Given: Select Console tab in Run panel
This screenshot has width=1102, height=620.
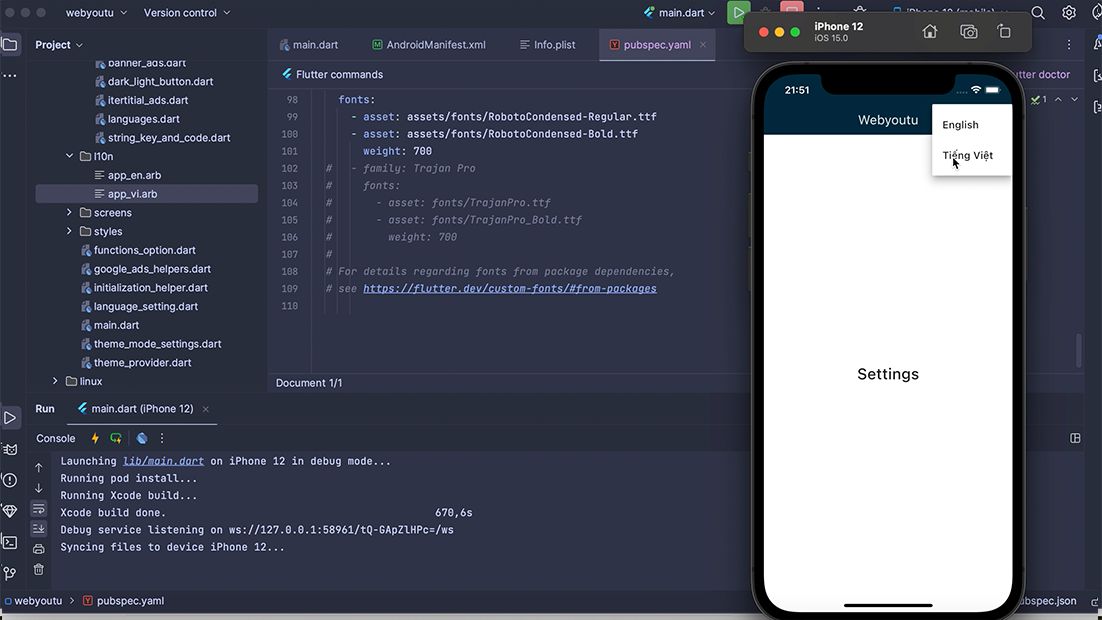Looking at the screenshot, I should click(x=56, y=438).
